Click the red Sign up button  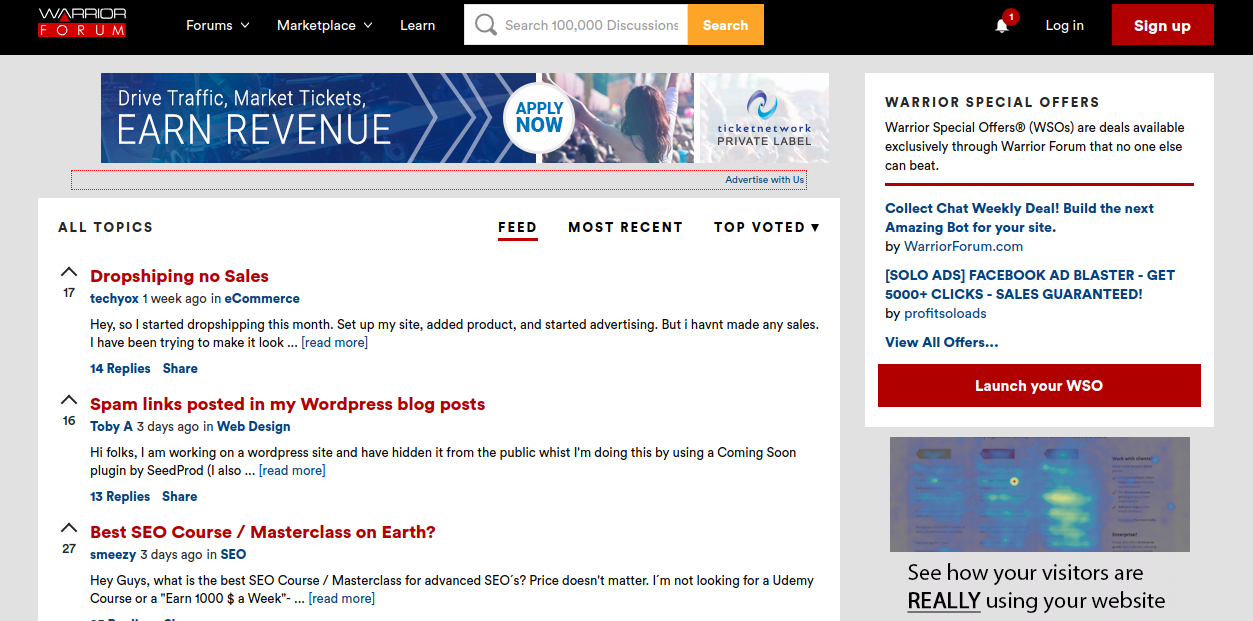[1162, 25]
